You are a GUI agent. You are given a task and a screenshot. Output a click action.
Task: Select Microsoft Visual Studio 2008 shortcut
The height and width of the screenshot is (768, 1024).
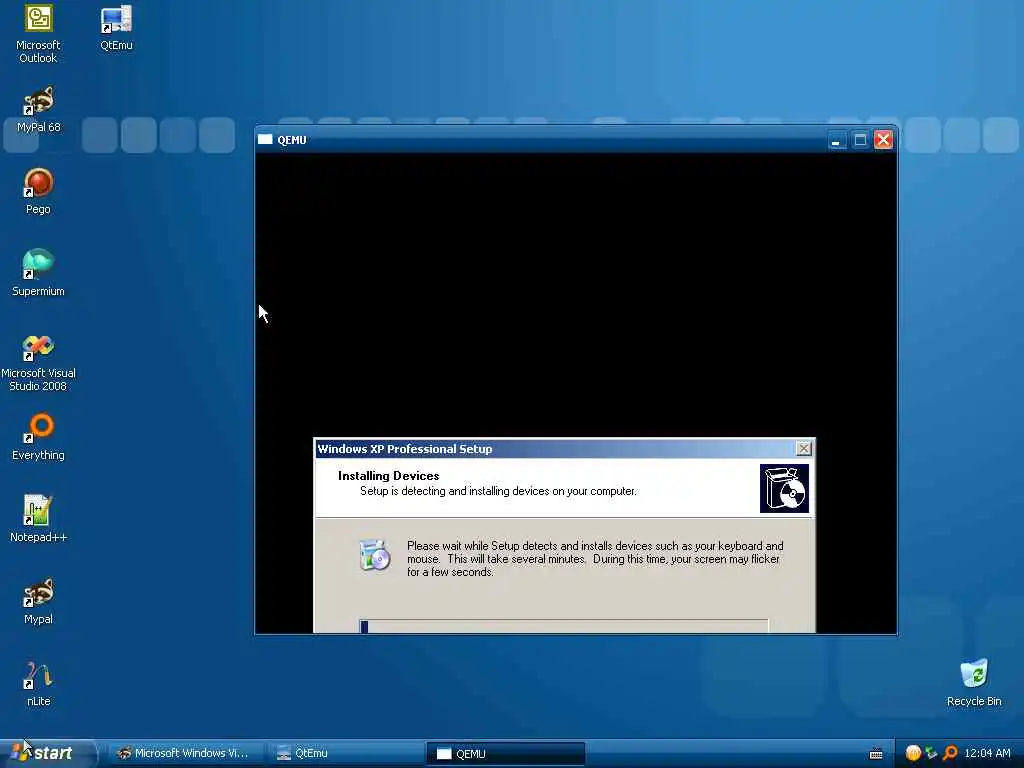38,362
